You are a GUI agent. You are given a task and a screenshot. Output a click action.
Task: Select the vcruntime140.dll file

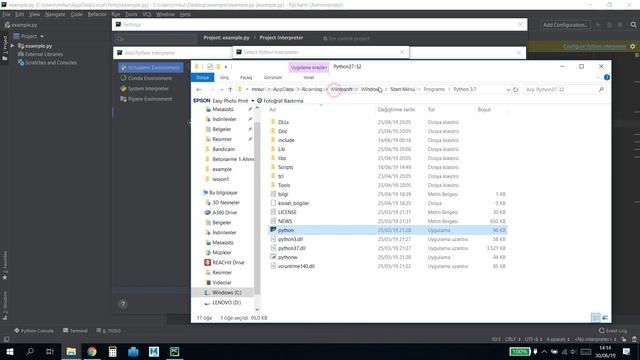coord(296,266)
